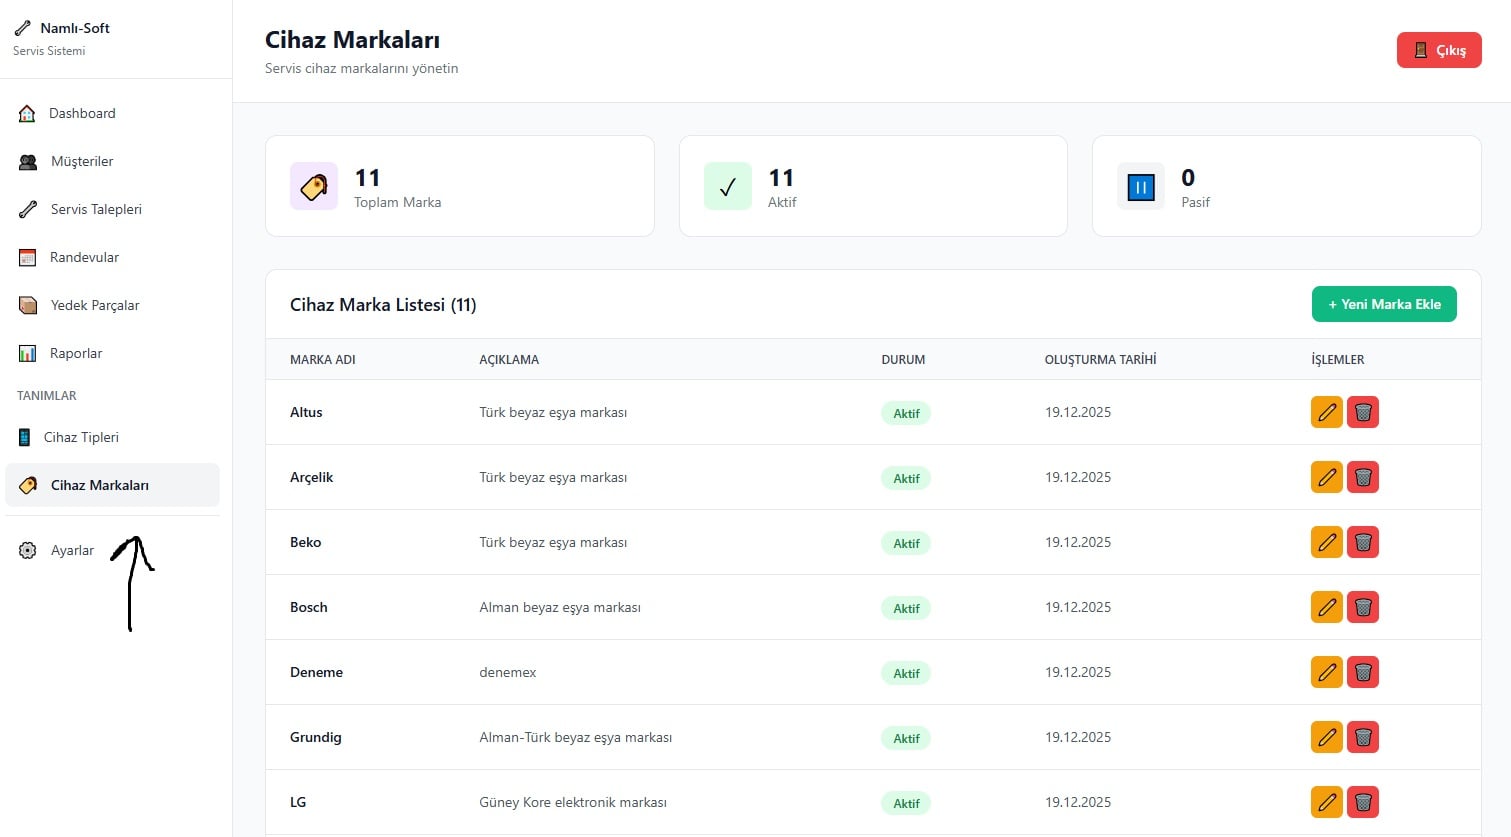Image resolution: width=1511 pixels, height=837 pixels.
Task: Click the Müşteriler people icon
Action: pos(28,161)
